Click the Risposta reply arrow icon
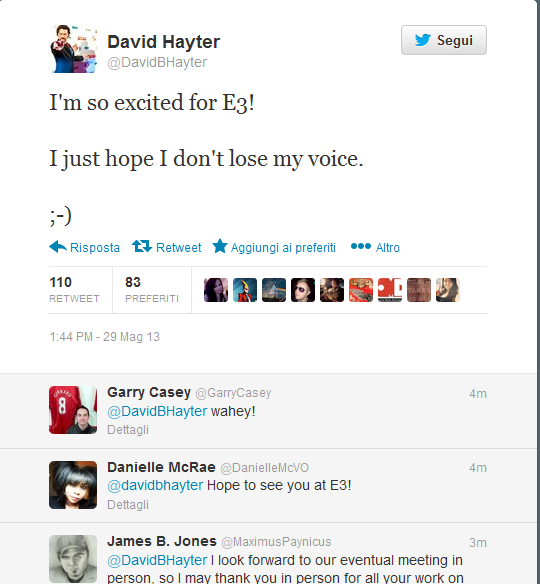 (x=58, y=247)
